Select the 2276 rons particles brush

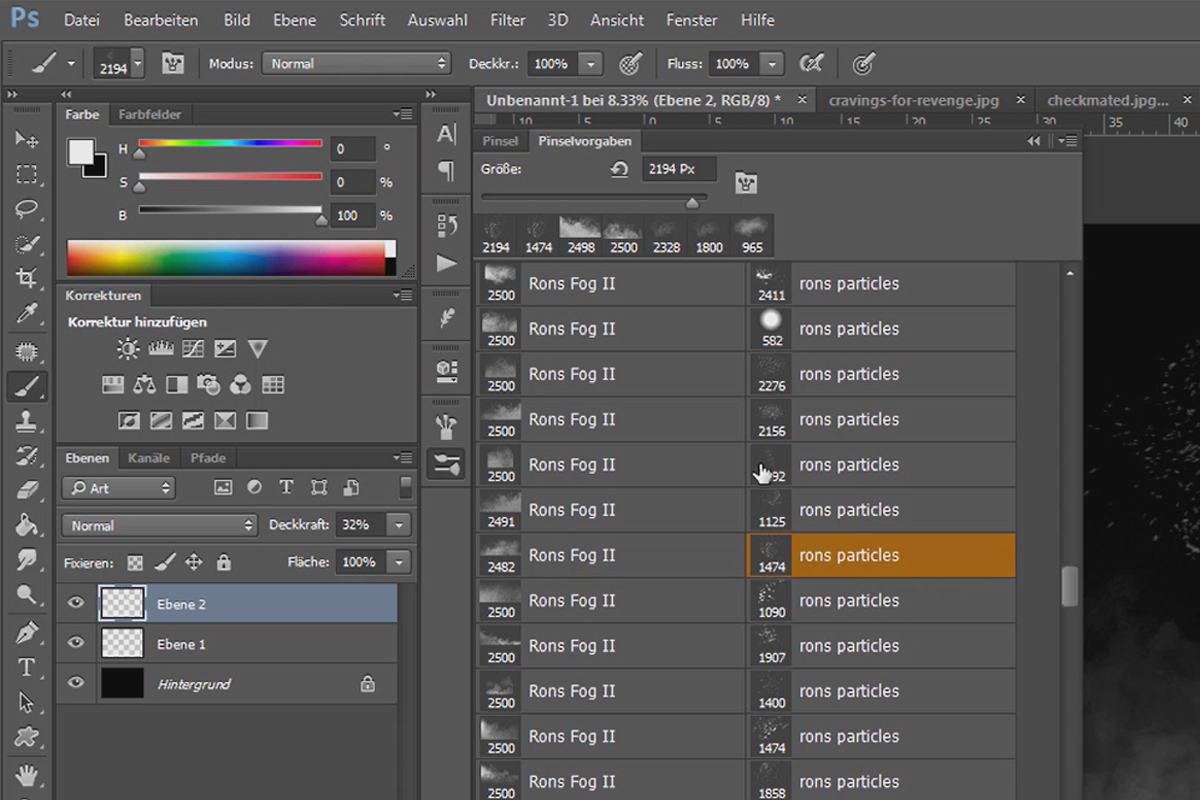(881, 374)
